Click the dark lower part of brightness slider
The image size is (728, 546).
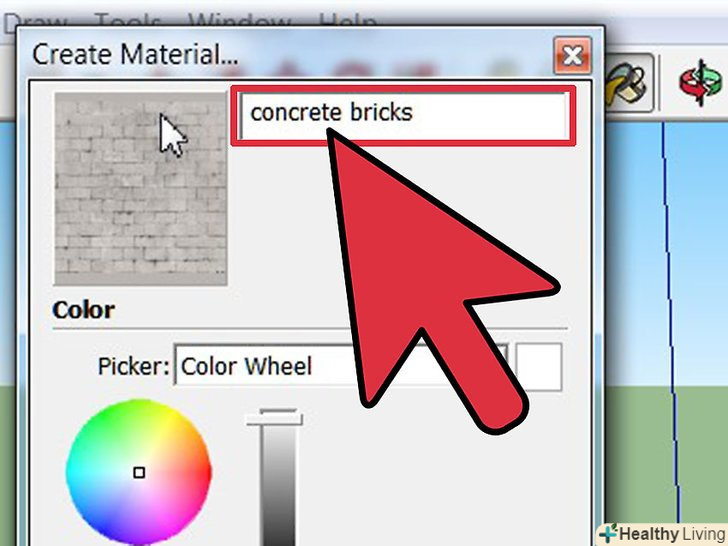tap(278, 520)
